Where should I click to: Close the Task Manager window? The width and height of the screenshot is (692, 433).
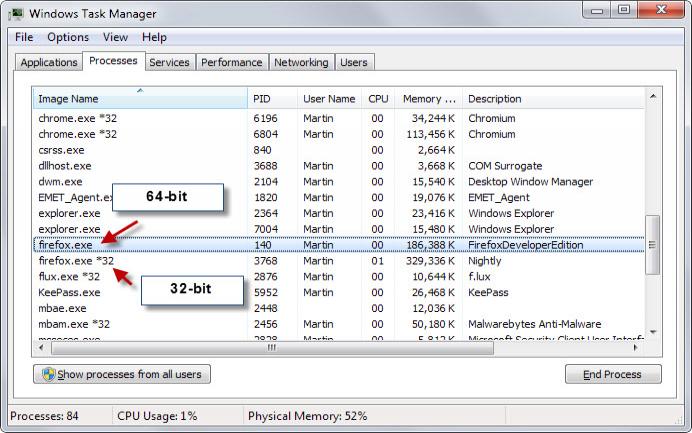pyautogui.click(x=661, y=10)
